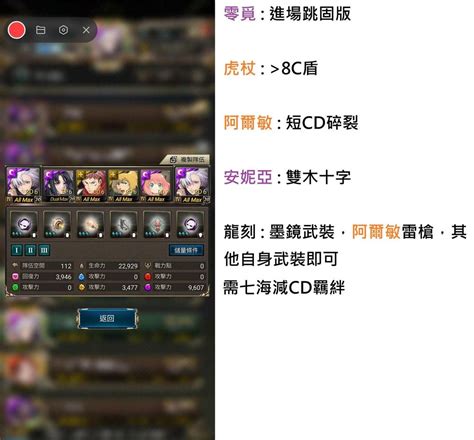The width and height of the screenshot is (474, 440).
Task: Select the red-haired third hero portrait
Action: (x=91, y=186)
